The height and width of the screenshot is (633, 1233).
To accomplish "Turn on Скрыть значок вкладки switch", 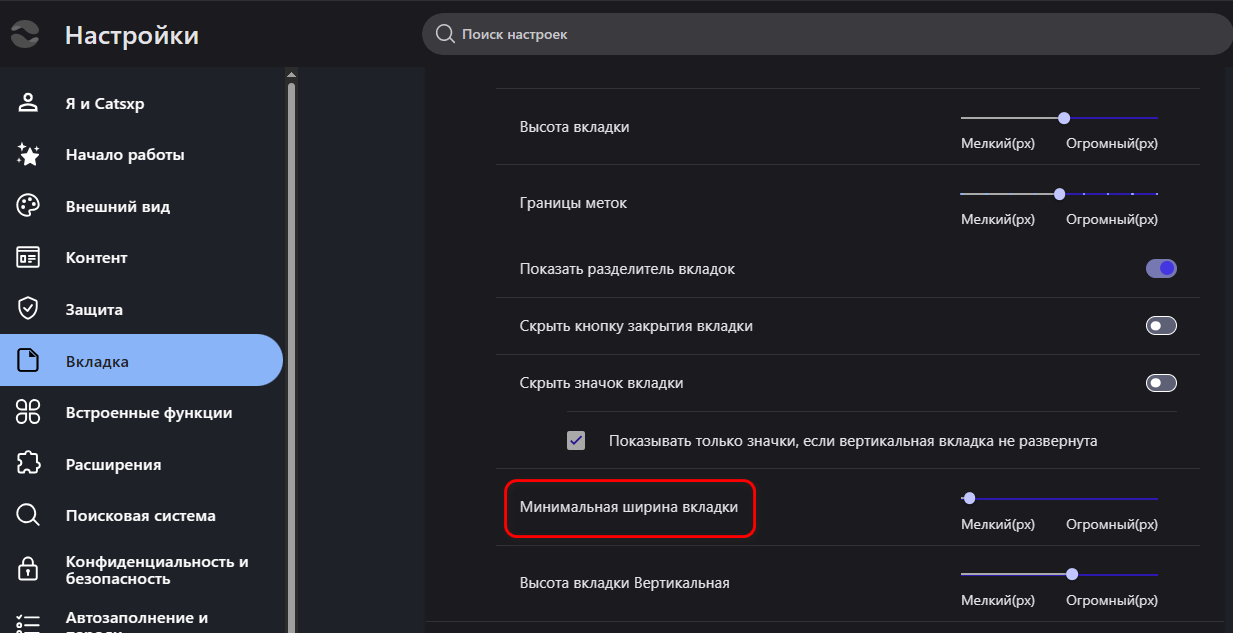I will pos(1161,383).
